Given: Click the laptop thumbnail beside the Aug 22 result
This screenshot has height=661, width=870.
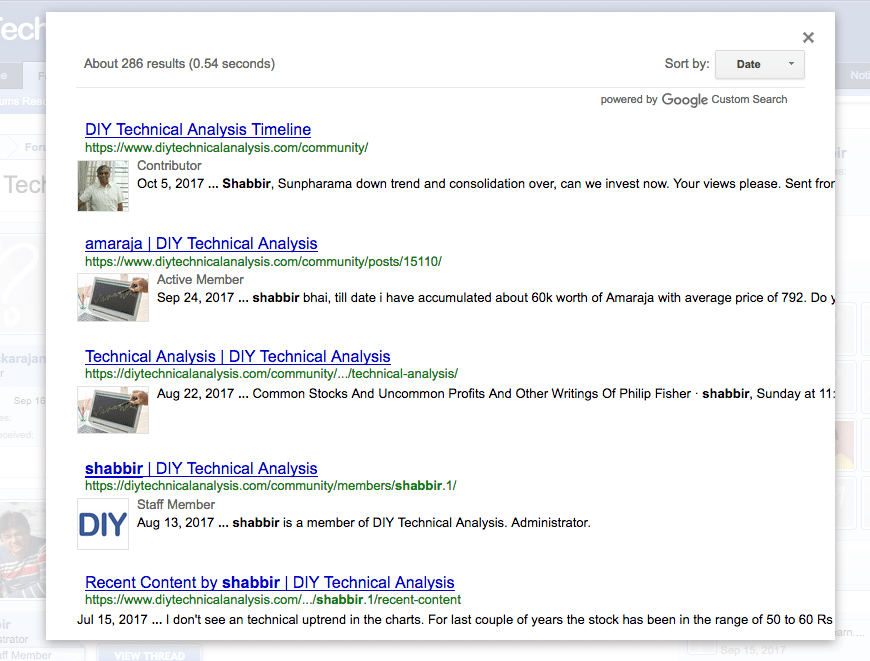Looking at the screenshot, I should point(113,410).
